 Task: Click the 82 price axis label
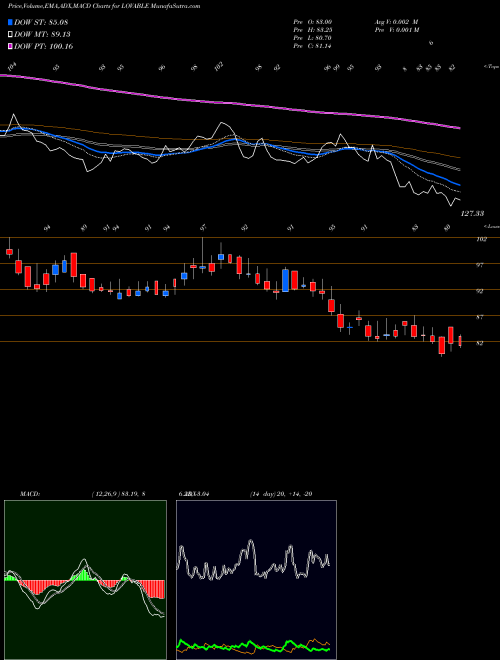coord(479,343)
